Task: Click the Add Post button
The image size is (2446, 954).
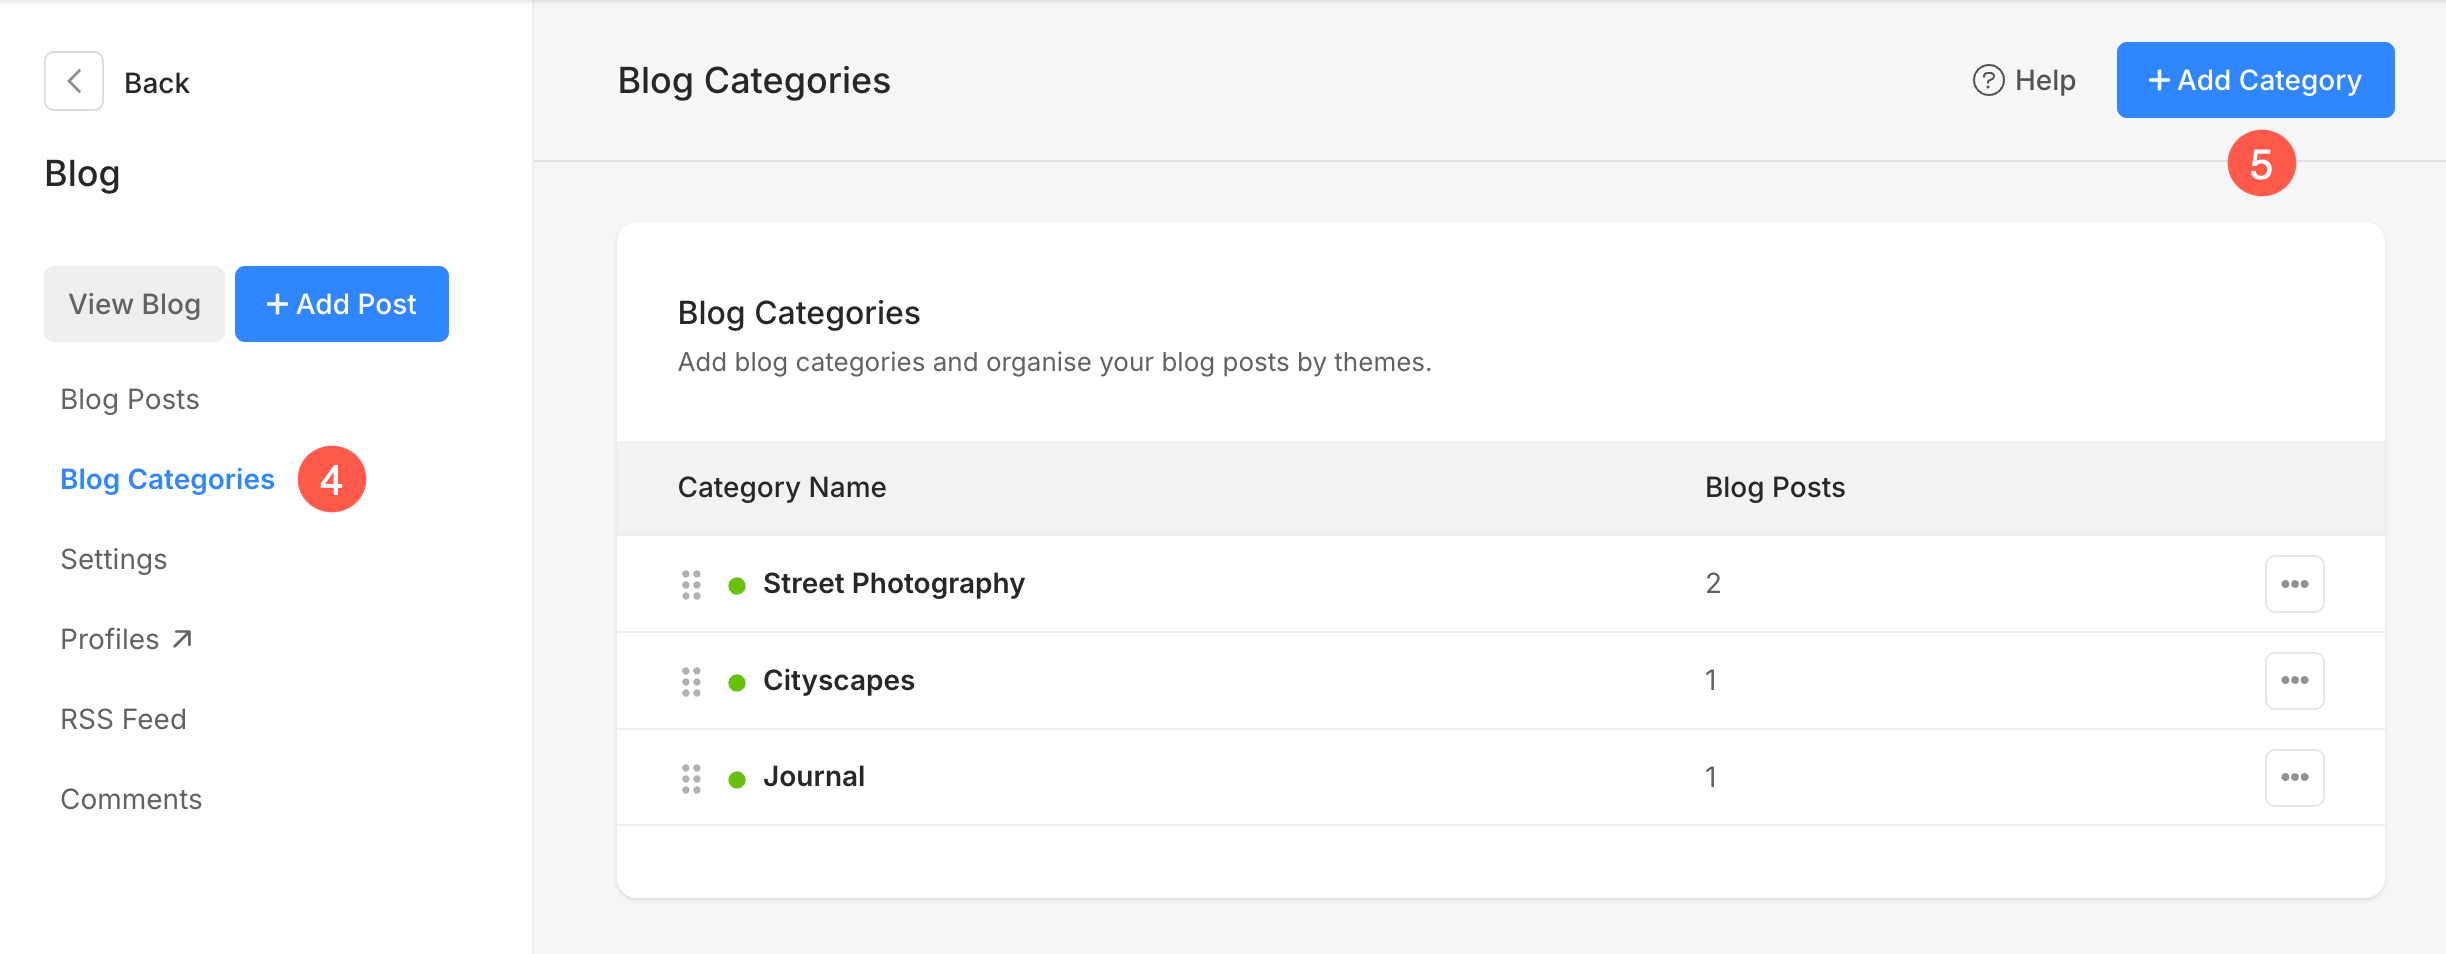Action: pos(341,304)
